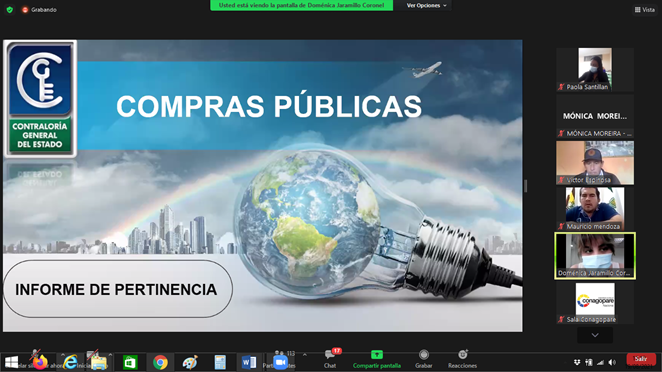
Task: Show more participants with the down chevron
Action: [x=595, y=335]
